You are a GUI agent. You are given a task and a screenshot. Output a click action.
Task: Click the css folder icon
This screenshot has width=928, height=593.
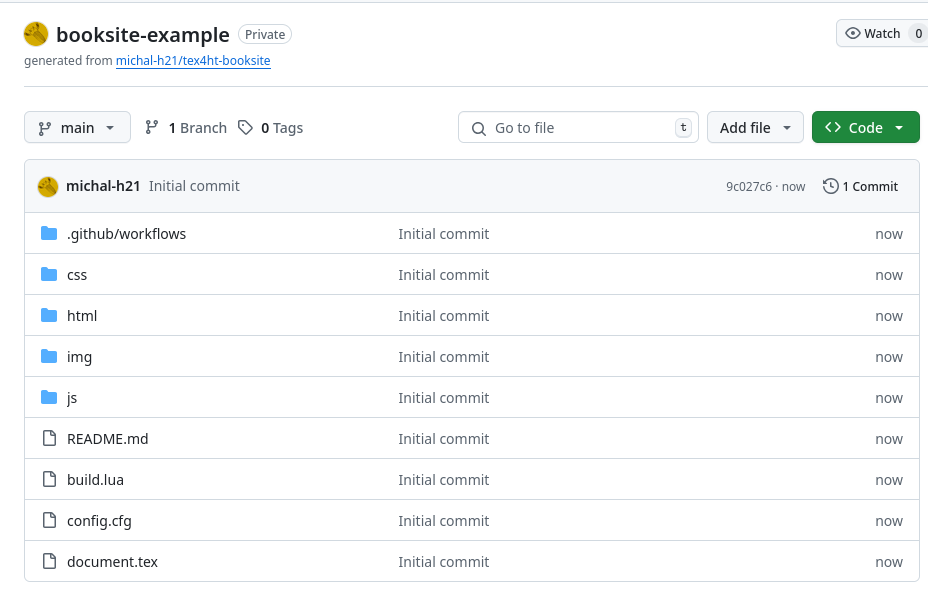tap(49, 275)
